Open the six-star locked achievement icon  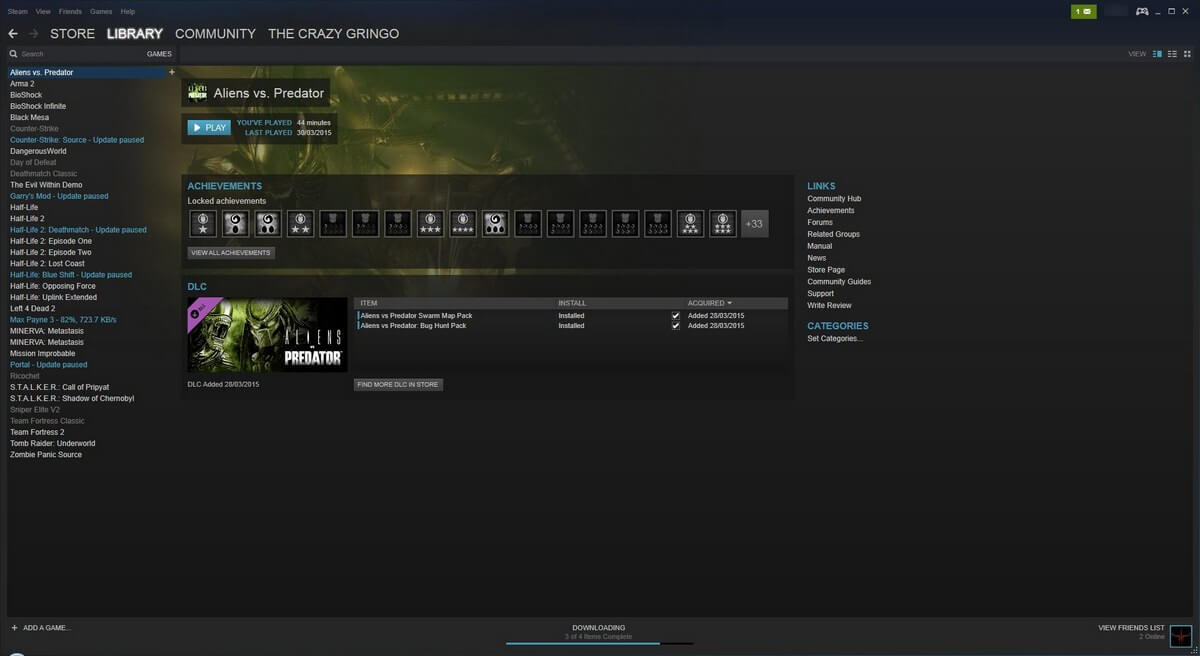coord(723,224)
